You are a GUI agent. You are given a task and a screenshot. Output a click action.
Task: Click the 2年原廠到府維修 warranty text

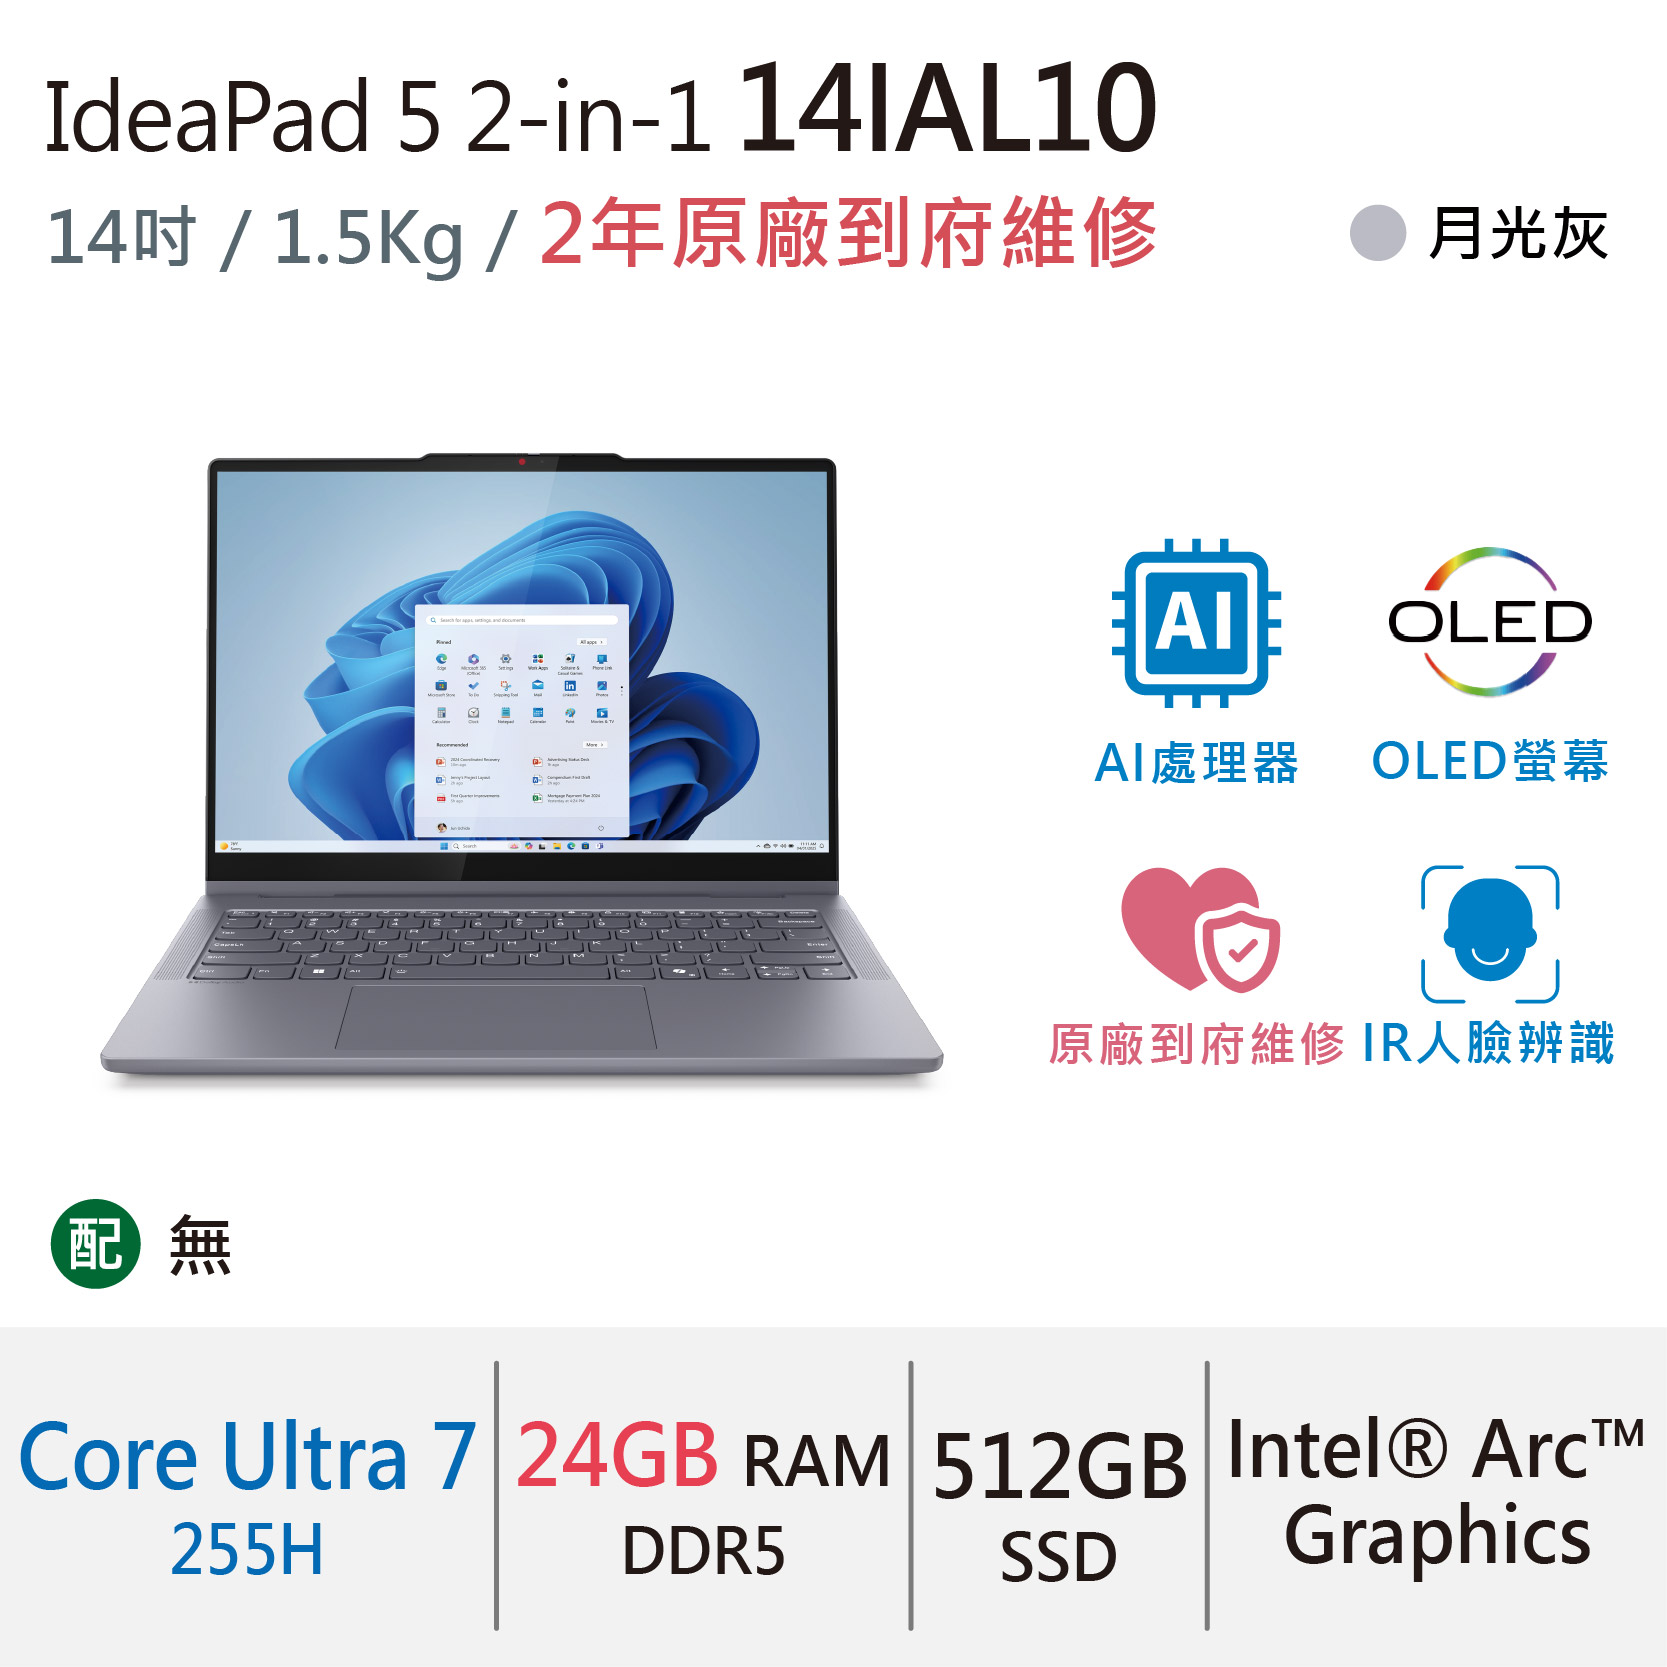(848, 234)
